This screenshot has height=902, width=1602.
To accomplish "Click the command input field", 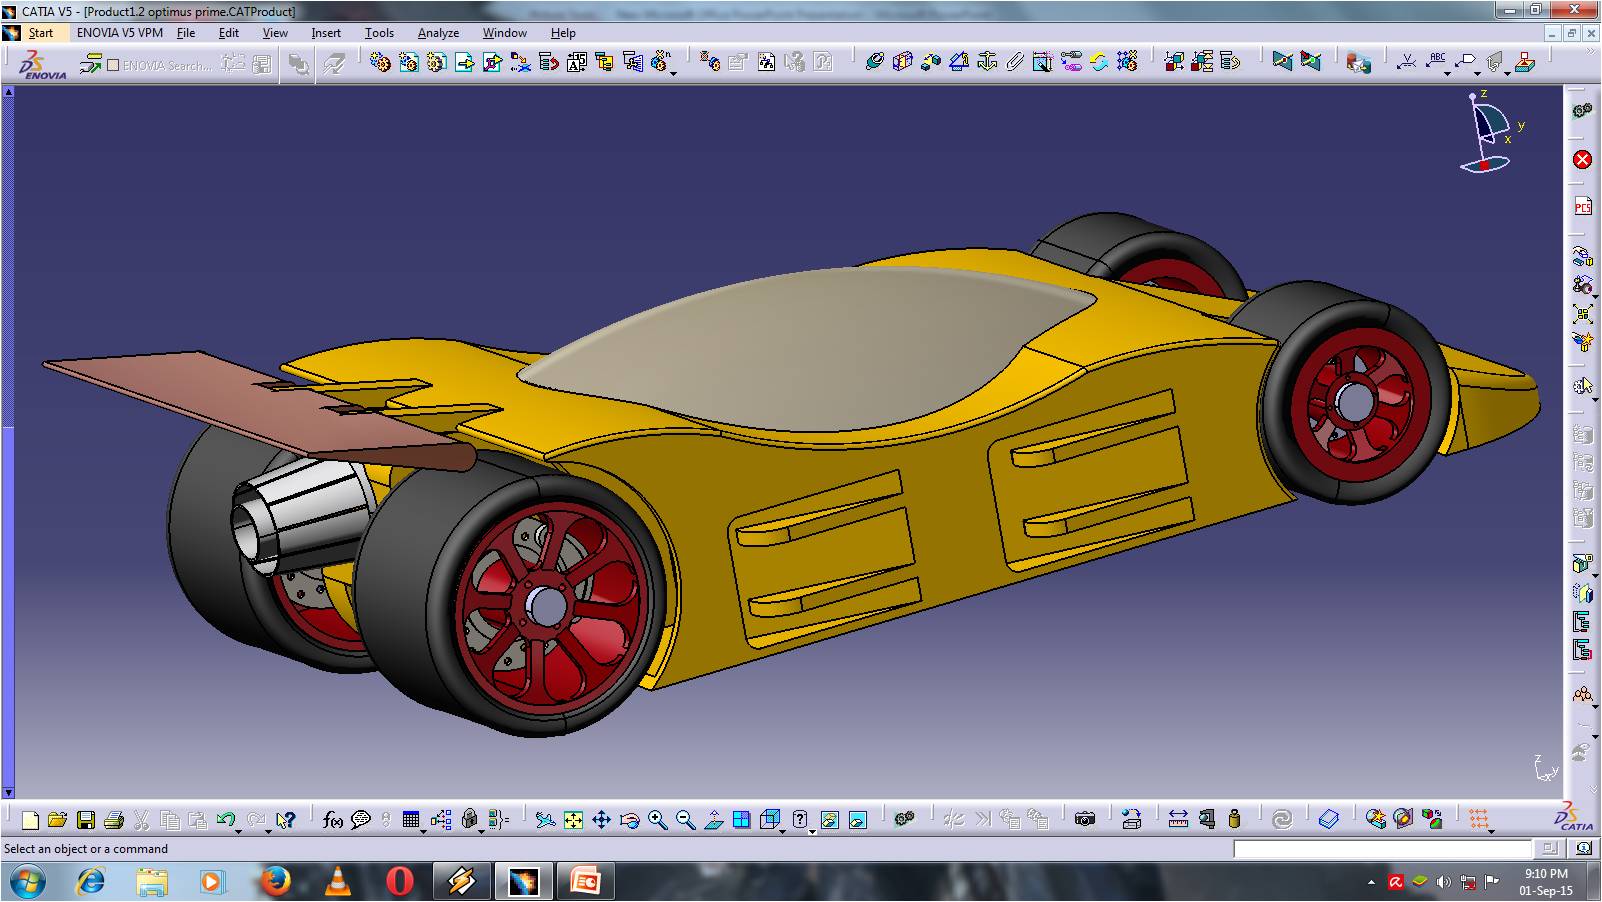I will coord(1382,849).
